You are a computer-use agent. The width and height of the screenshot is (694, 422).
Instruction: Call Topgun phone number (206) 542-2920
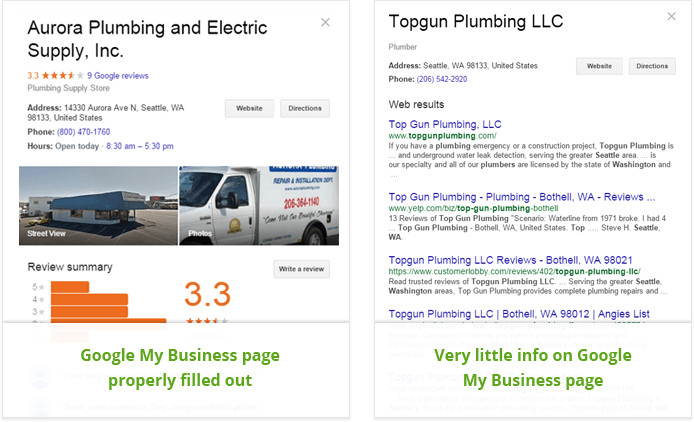coord(442,79)
